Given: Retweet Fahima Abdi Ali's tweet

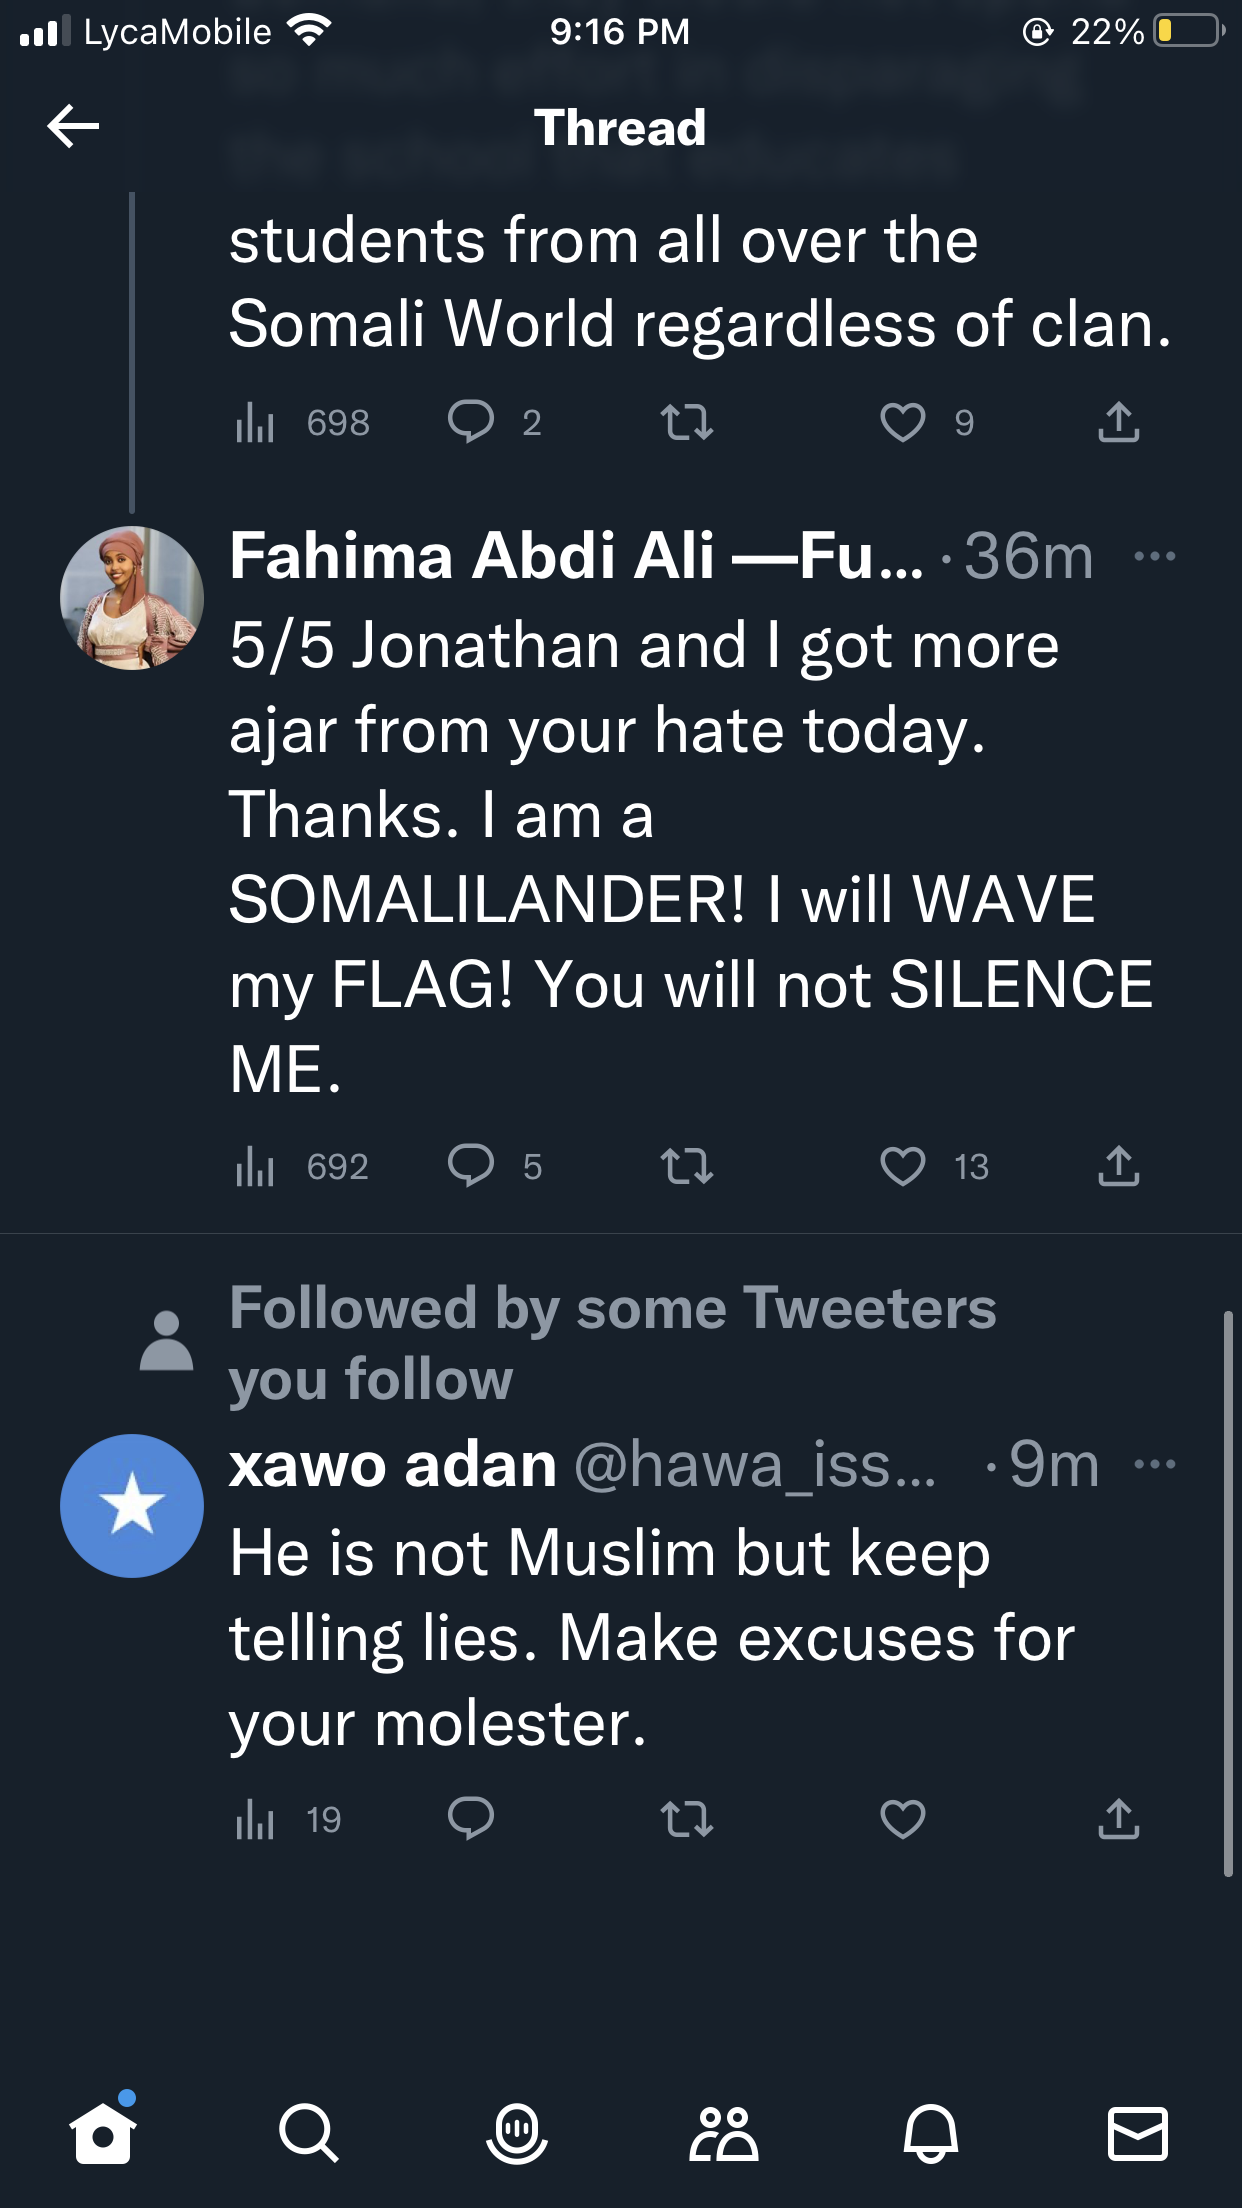Looking at the screenshot, I should [x=687, y=1166].
